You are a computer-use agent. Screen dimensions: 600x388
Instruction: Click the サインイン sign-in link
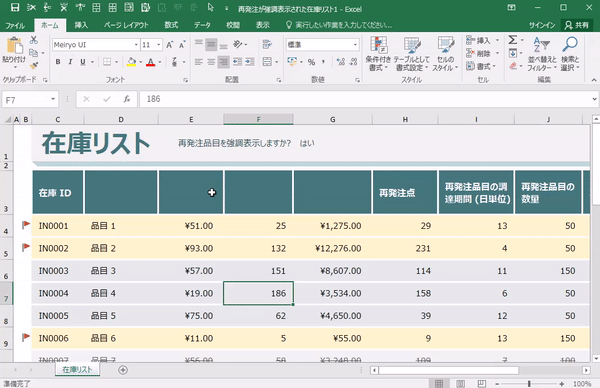pyautogui.click(x=542, y=25)
